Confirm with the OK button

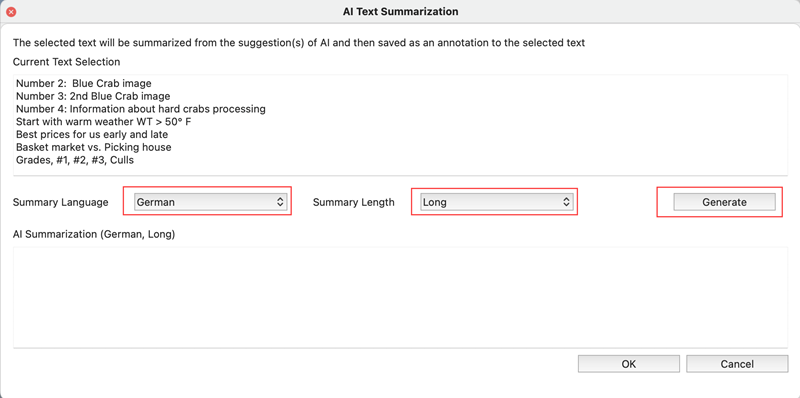[x=629, y=364]
